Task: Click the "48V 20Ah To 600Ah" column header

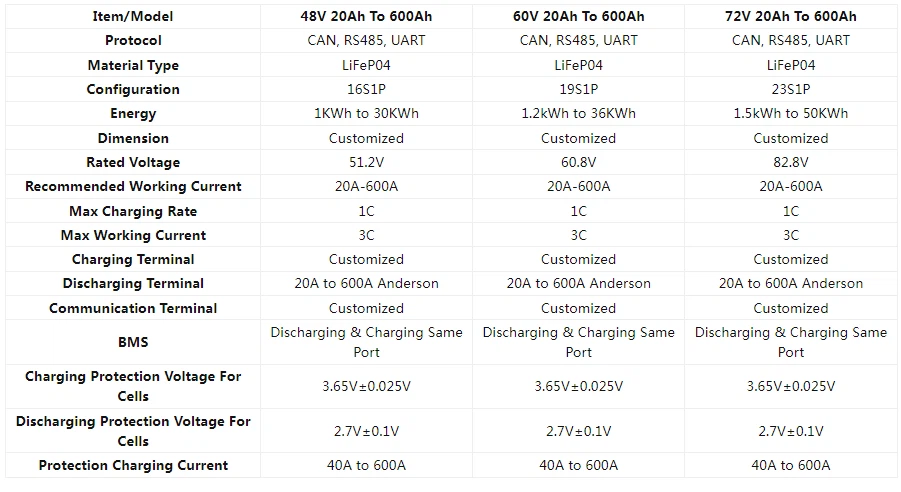Action: [x=366, y=16]
